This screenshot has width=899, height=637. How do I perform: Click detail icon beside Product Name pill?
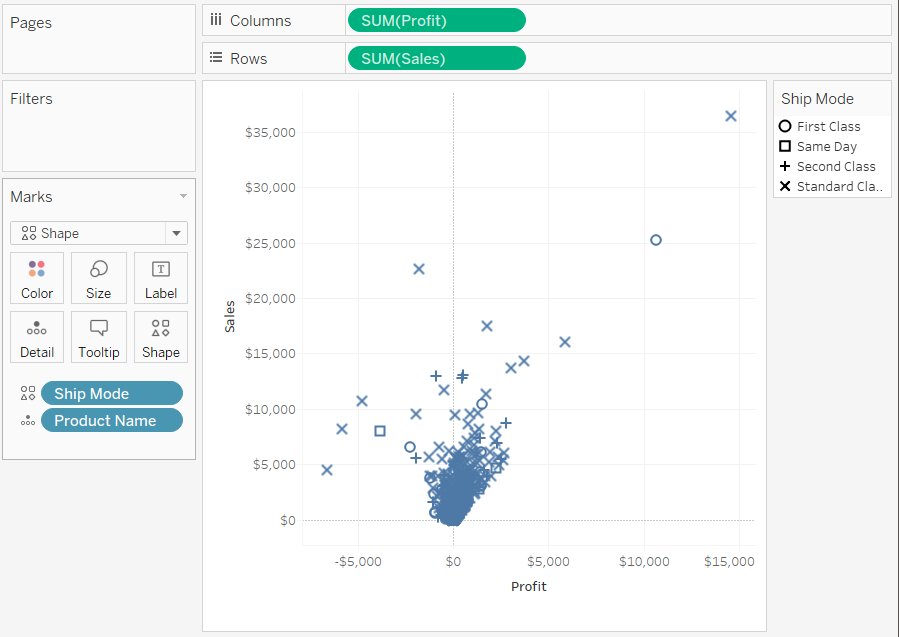[28, 421]
